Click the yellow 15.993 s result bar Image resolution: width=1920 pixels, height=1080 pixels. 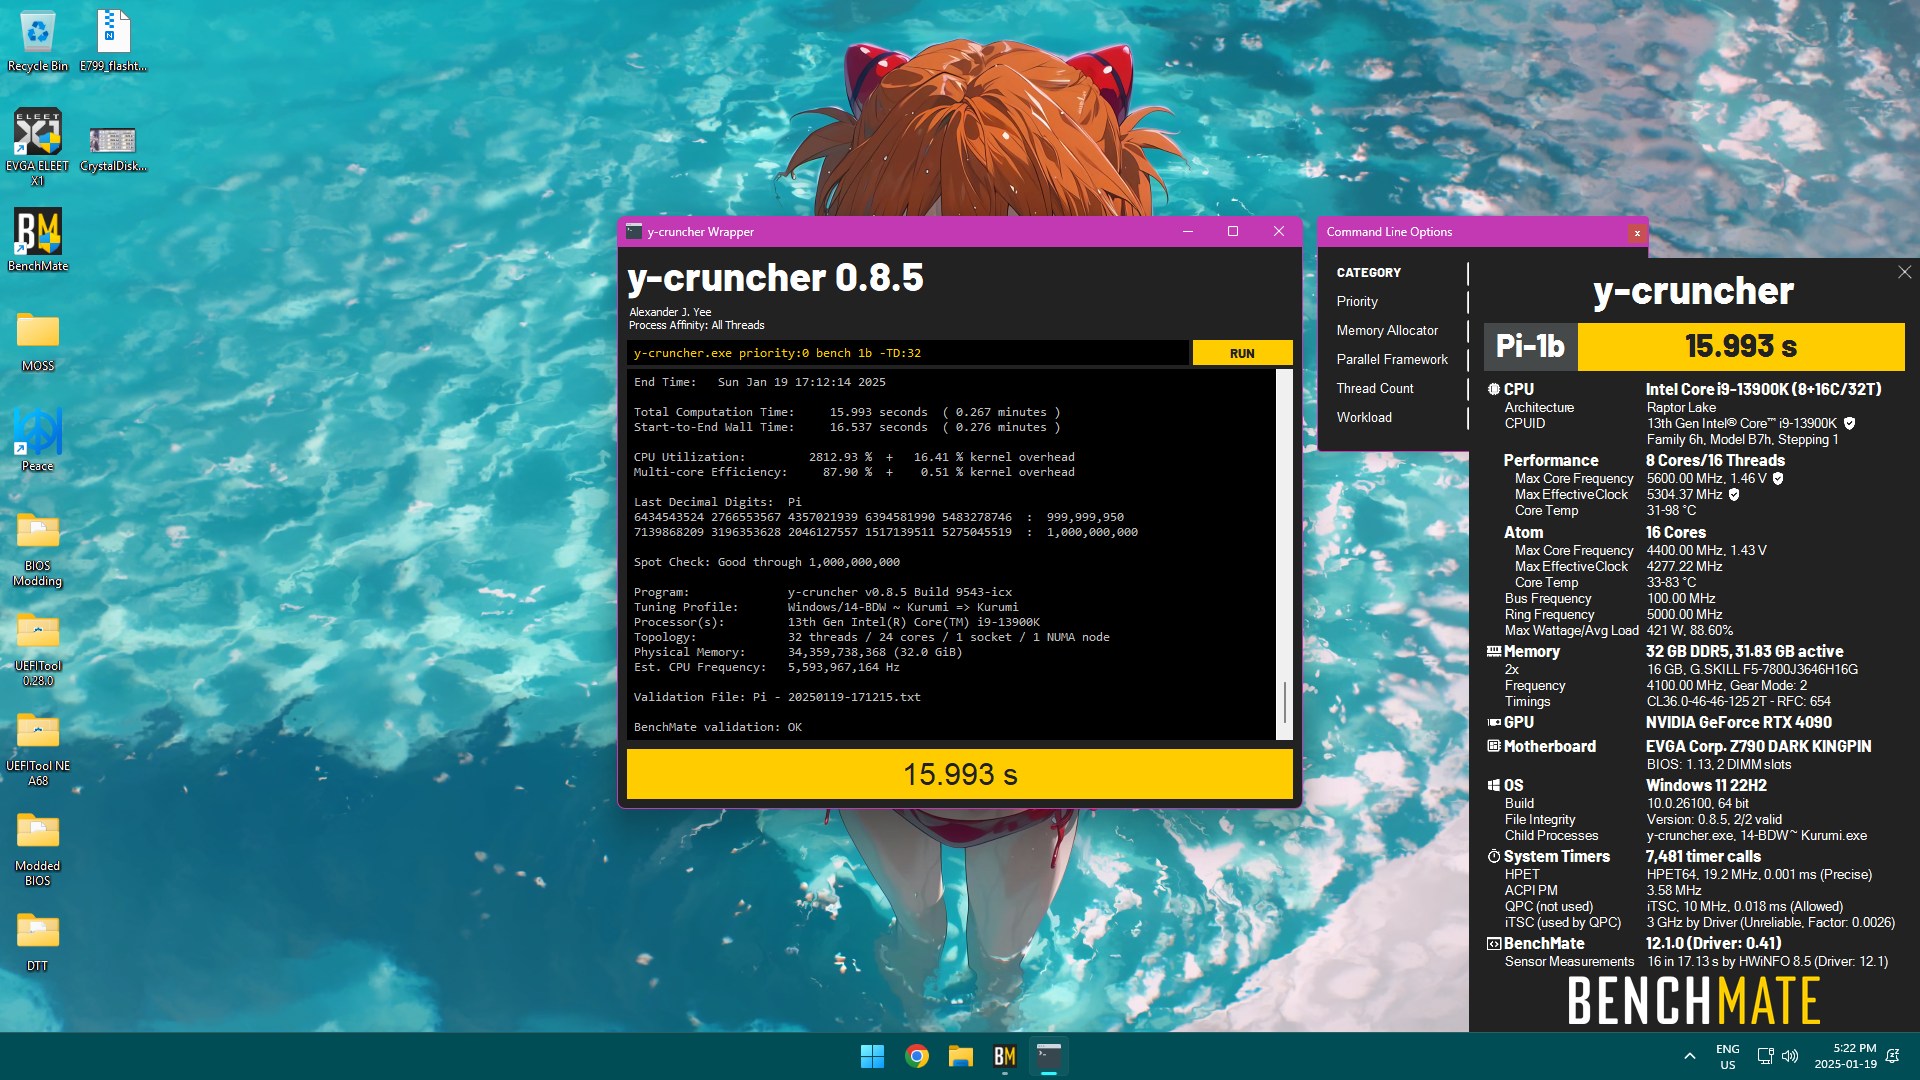click(960, 774)
